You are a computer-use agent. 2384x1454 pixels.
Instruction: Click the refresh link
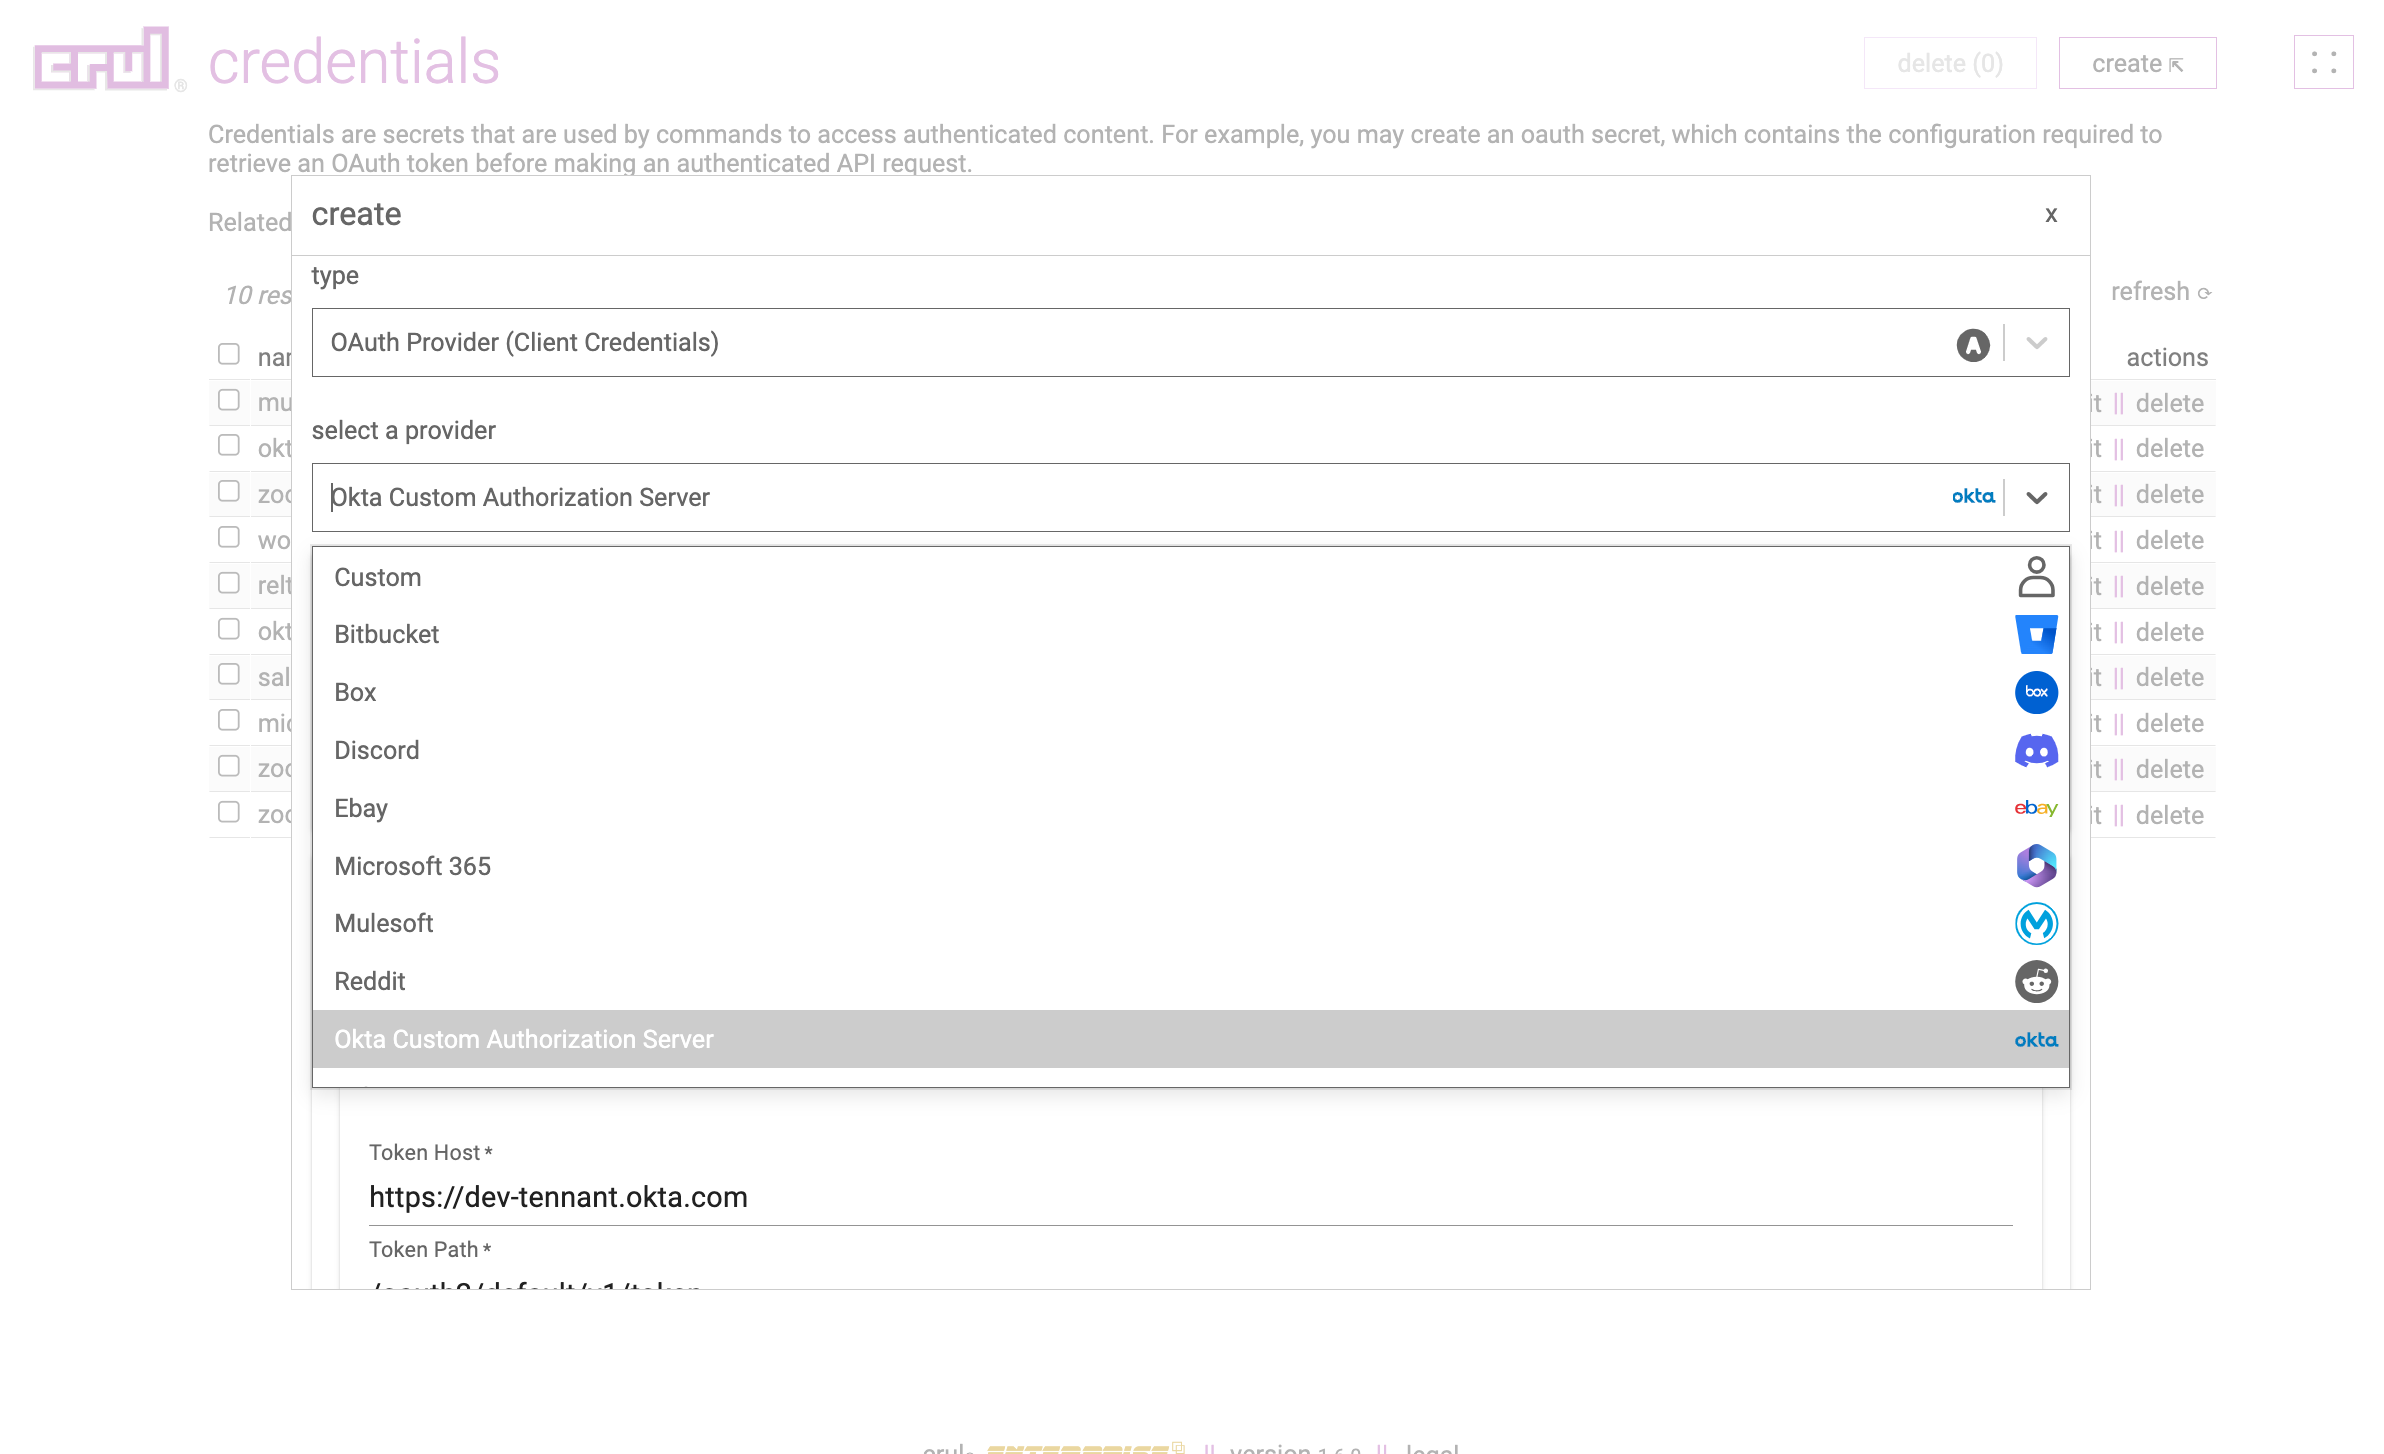tap(2160, 292)
